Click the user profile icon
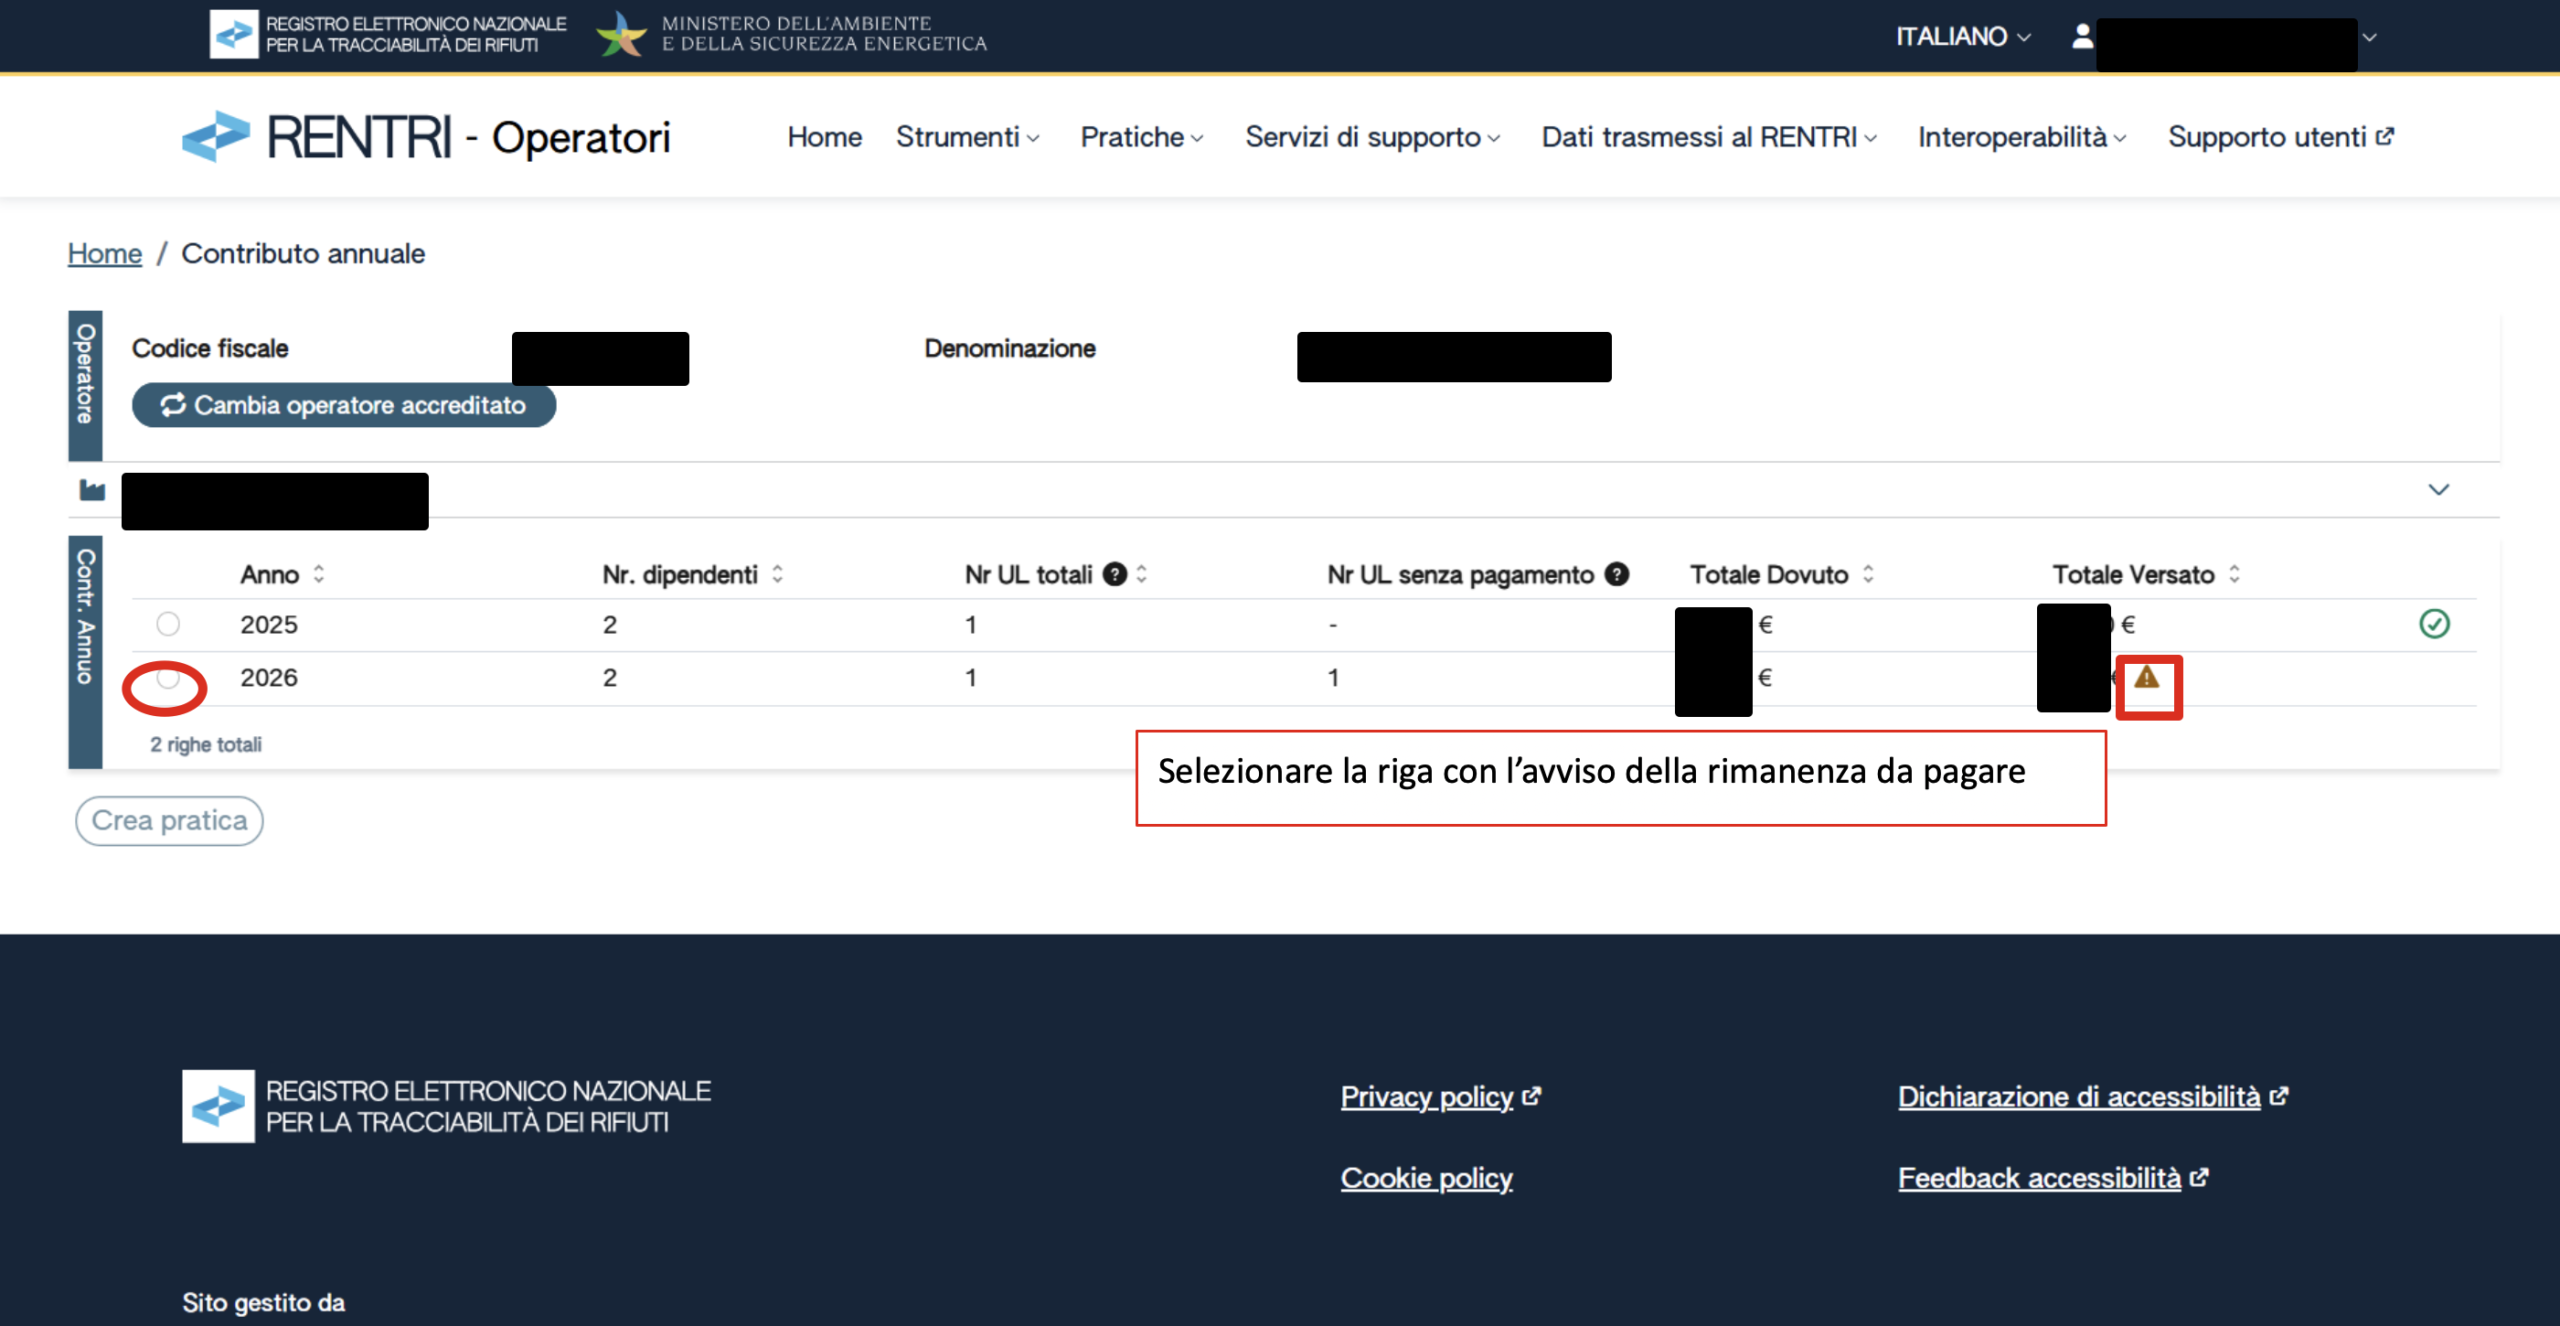This screenshot has height=1326, width=2560. (2082, 37)
